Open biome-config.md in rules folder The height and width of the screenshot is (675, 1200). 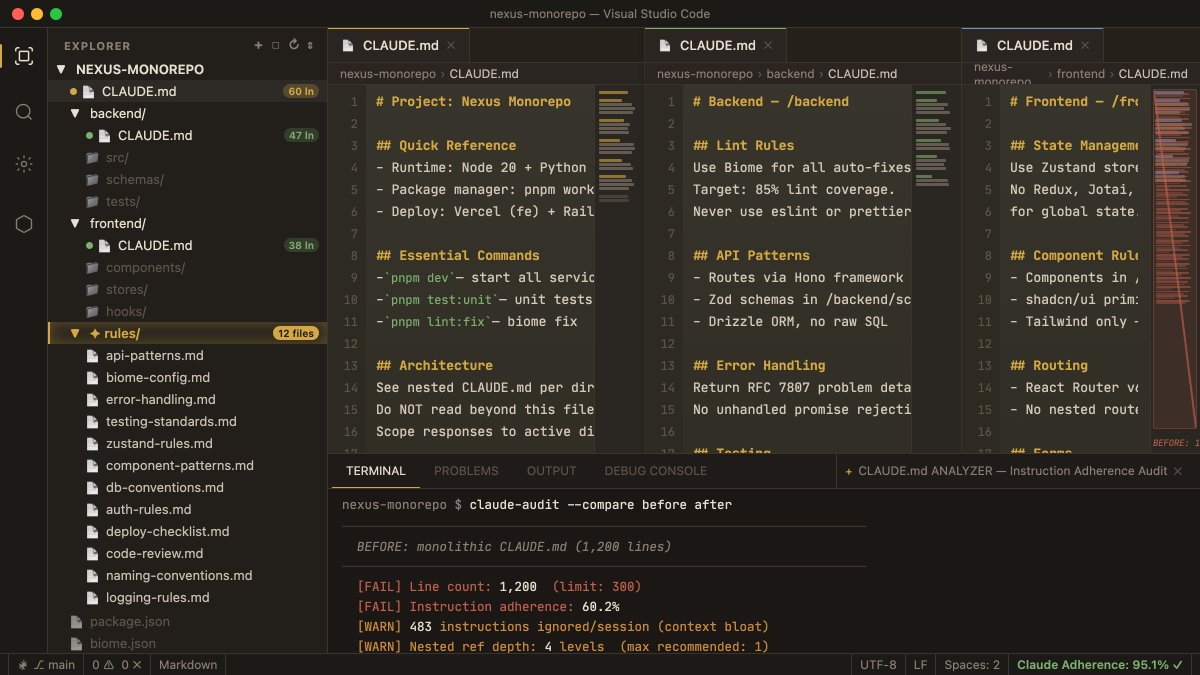(x=187, y=378)
